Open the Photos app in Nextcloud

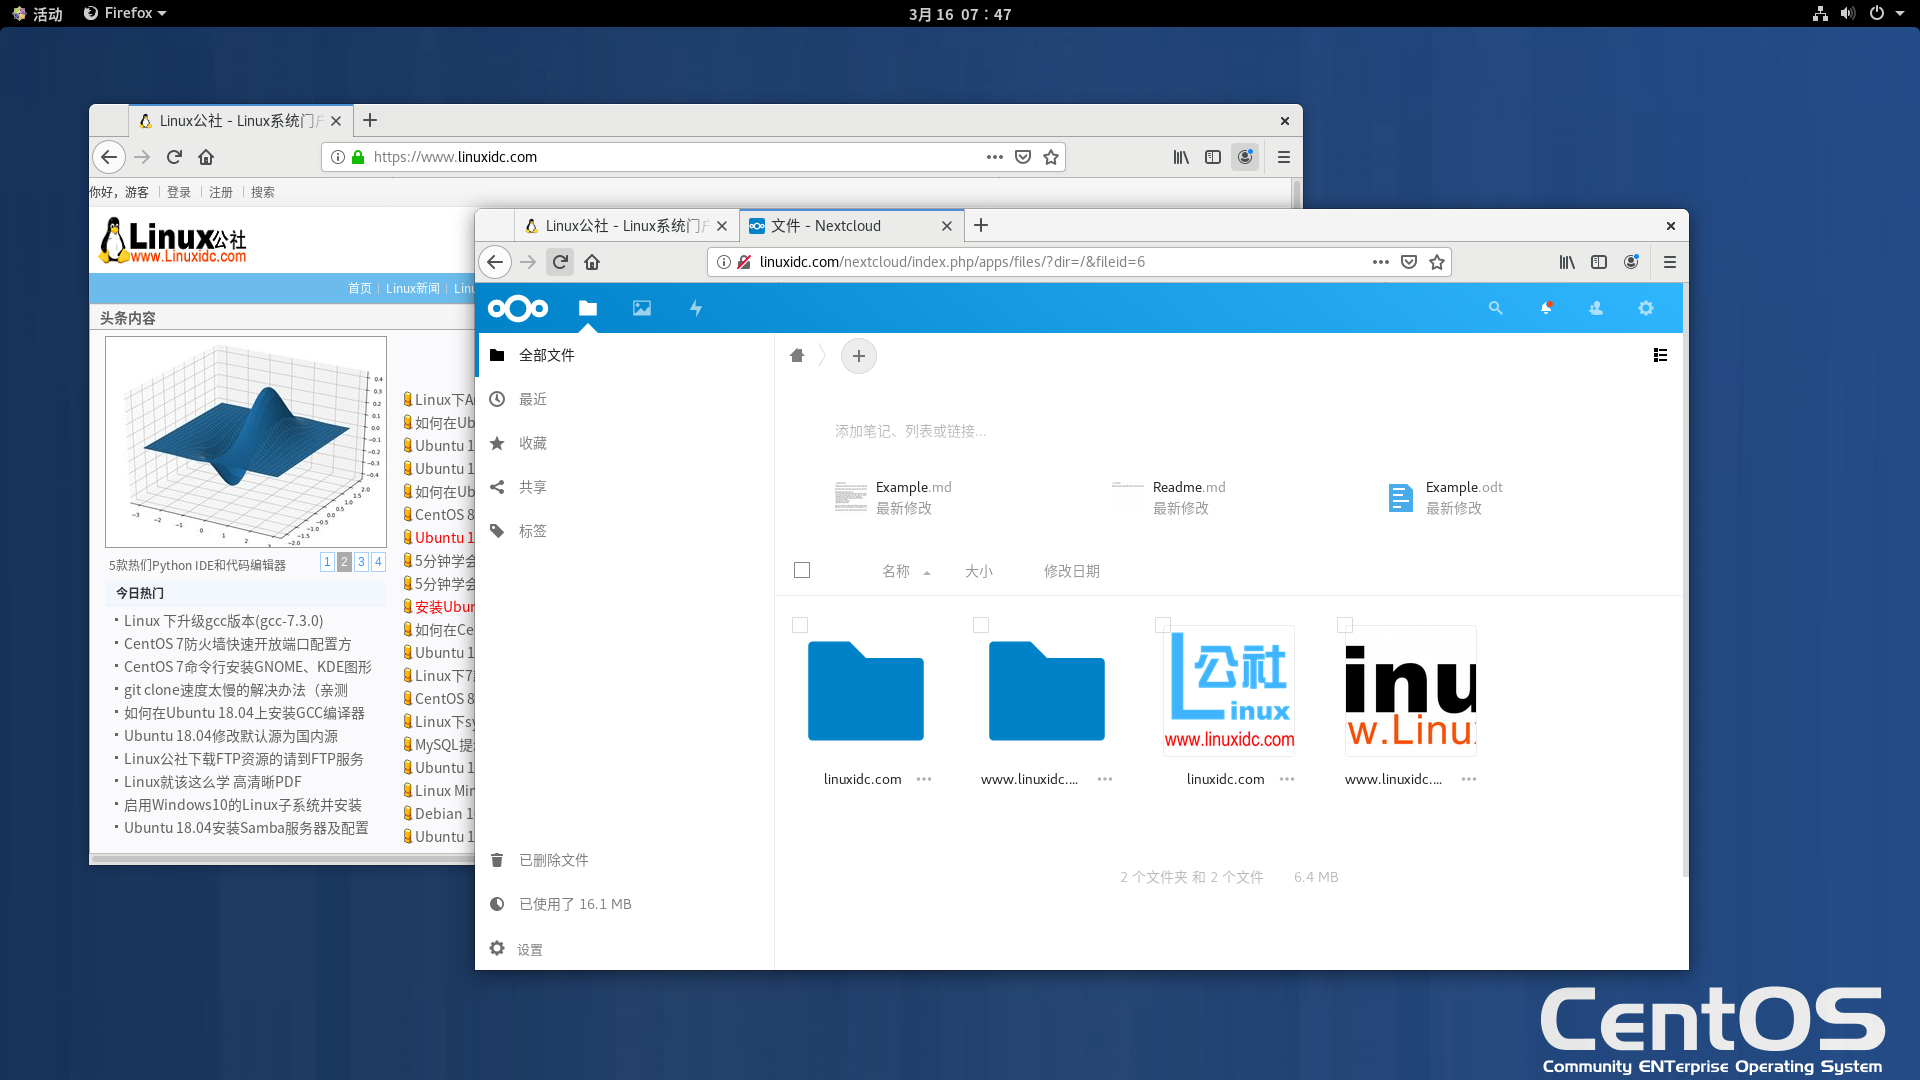click(642, 307)
